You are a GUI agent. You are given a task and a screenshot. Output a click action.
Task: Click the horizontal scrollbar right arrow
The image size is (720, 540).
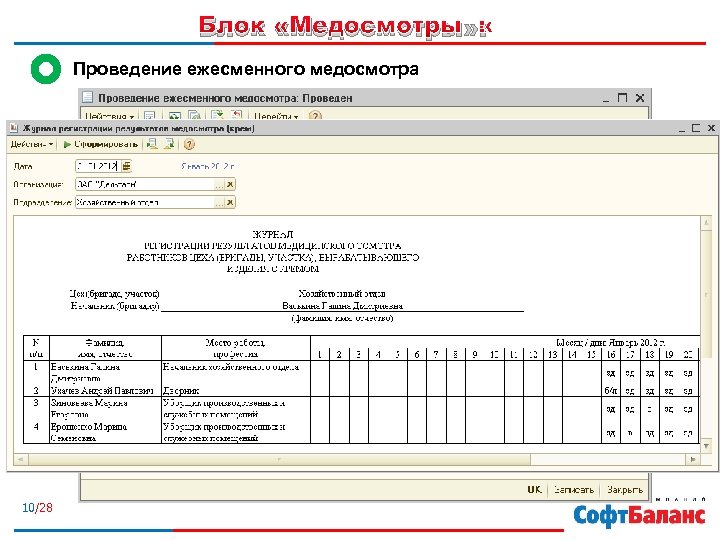[693, 459]
